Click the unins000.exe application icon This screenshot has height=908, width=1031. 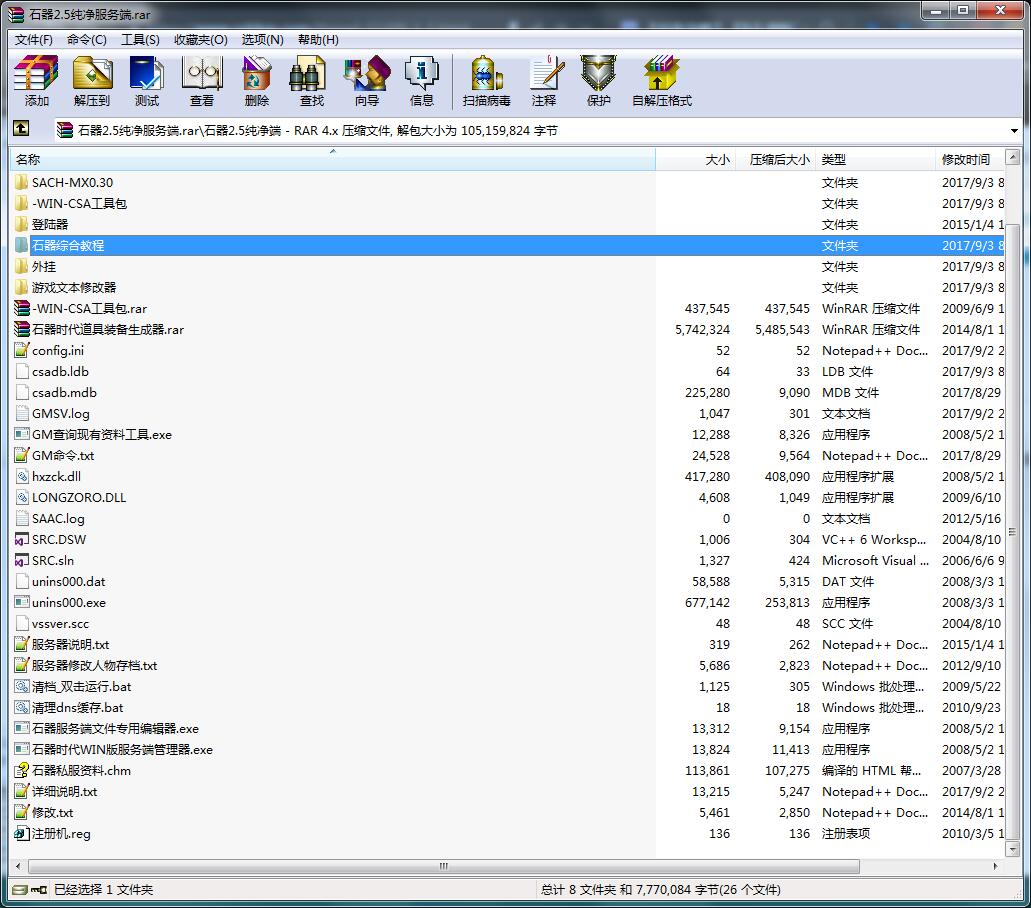click(22, 603)
